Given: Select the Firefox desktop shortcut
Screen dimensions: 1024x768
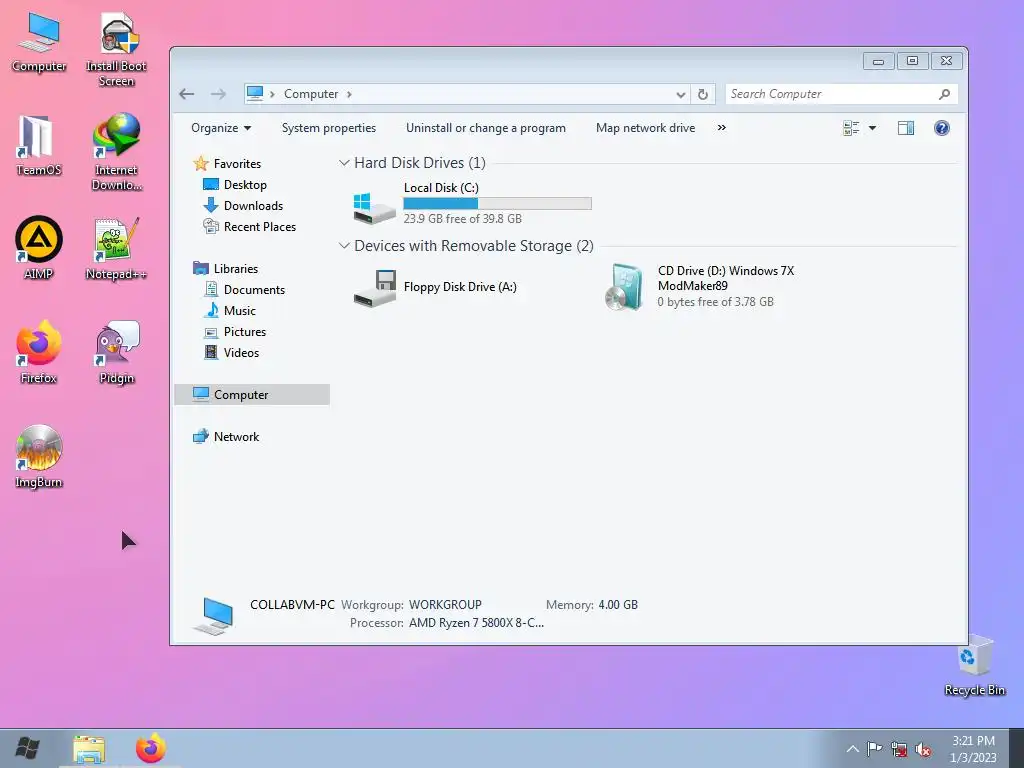Looking at the screenshot, I should [39, 352].
